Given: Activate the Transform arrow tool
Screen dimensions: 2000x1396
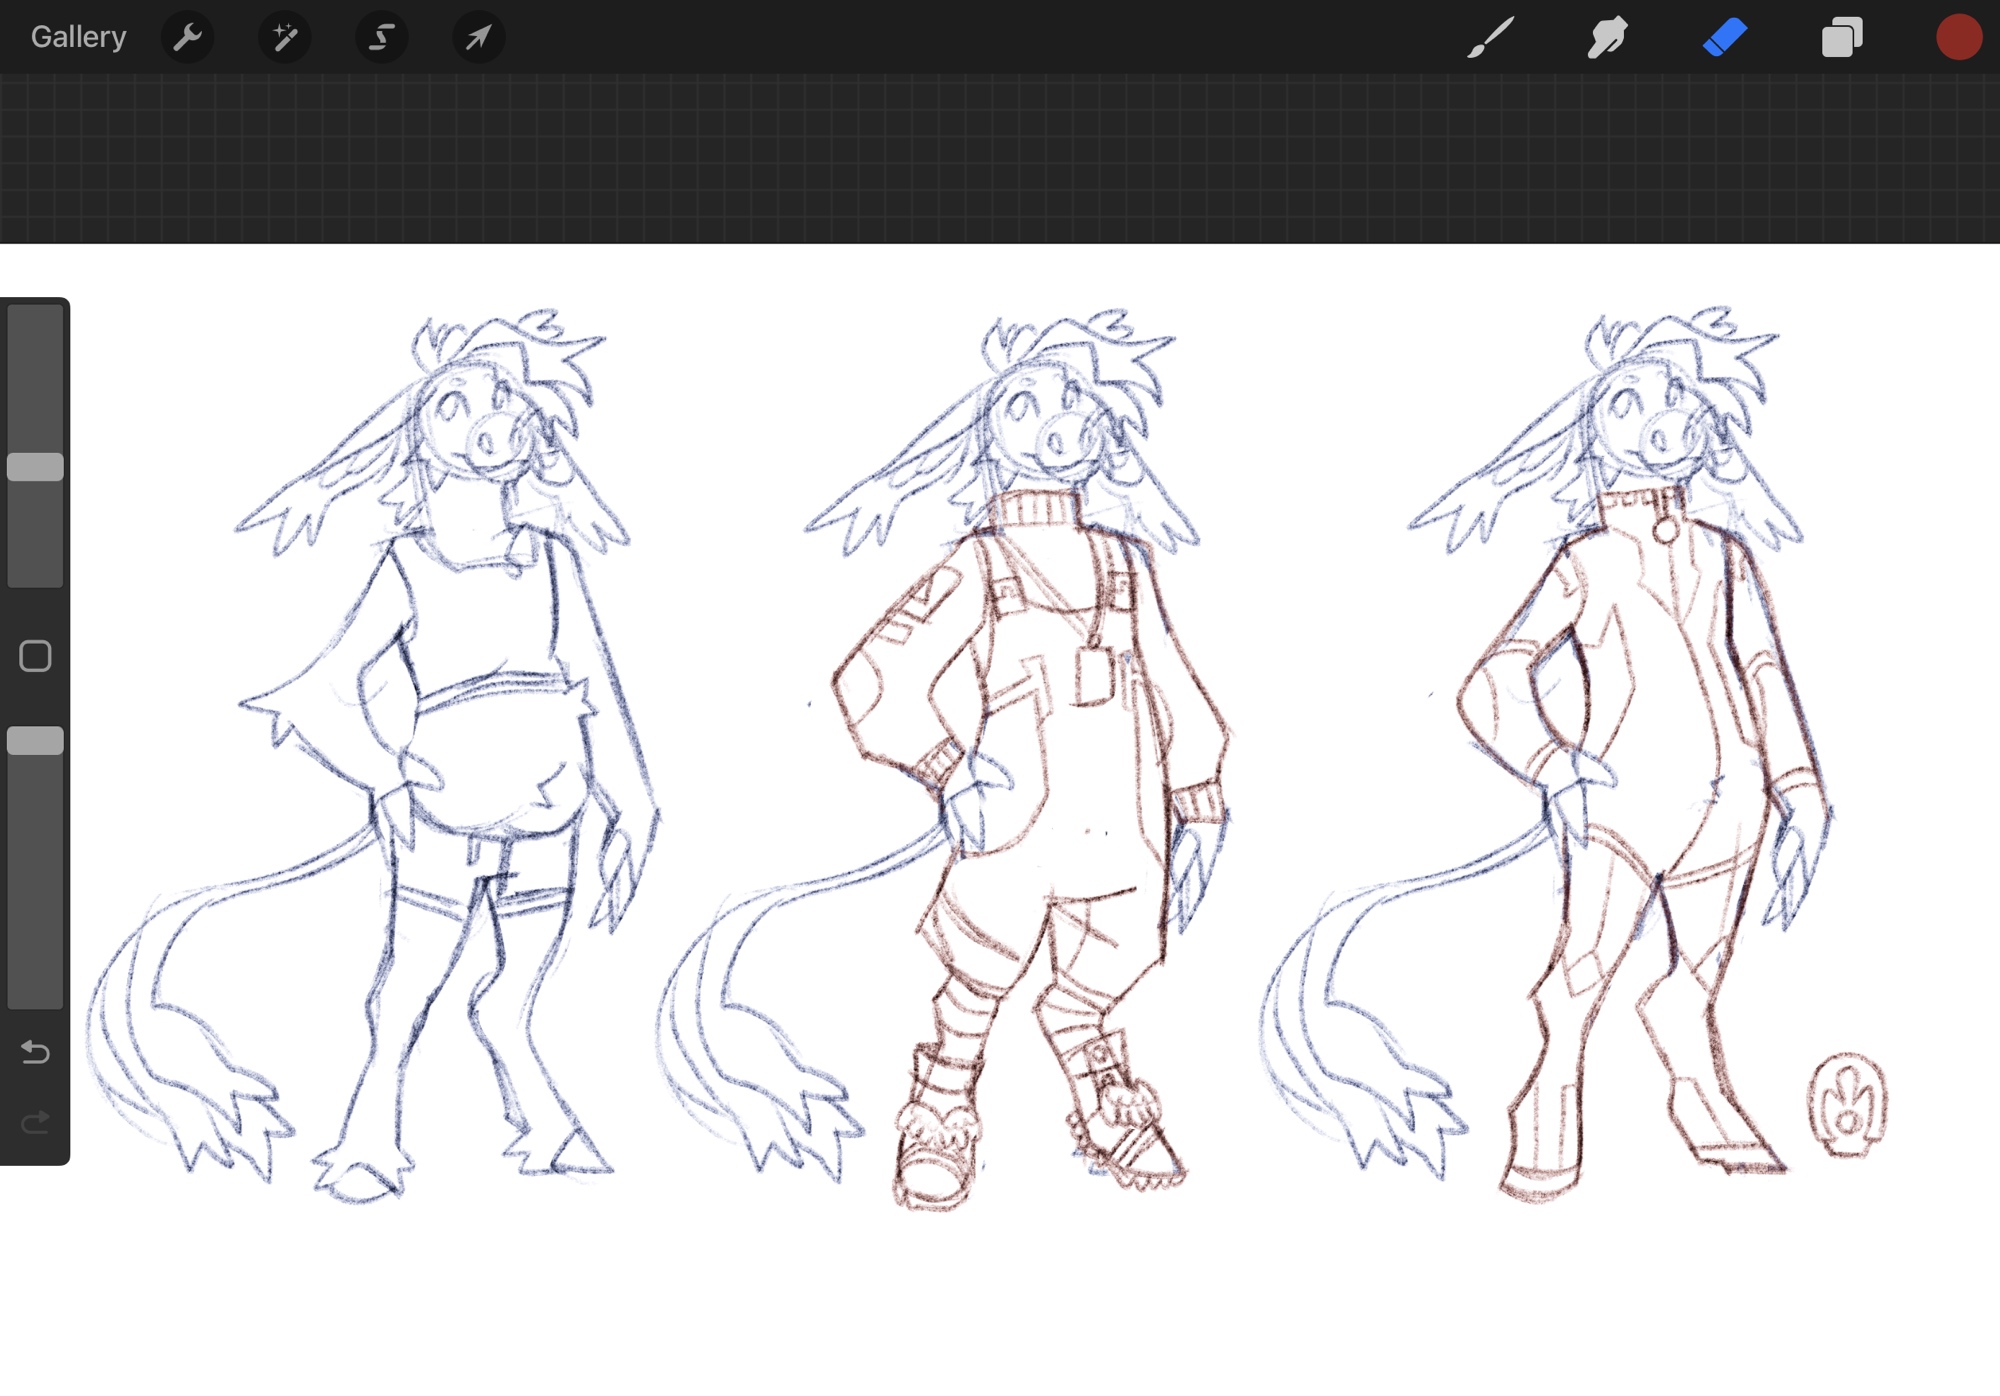Looking at the screenshot, I should [478, 37].
